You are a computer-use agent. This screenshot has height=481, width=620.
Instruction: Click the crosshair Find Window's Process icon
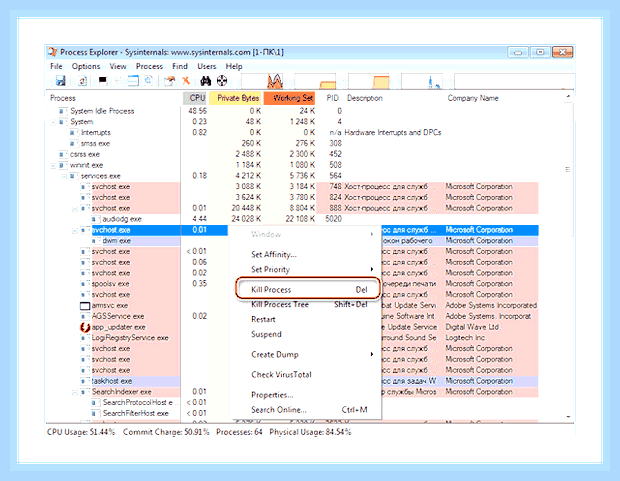click(x=222, y=81)
